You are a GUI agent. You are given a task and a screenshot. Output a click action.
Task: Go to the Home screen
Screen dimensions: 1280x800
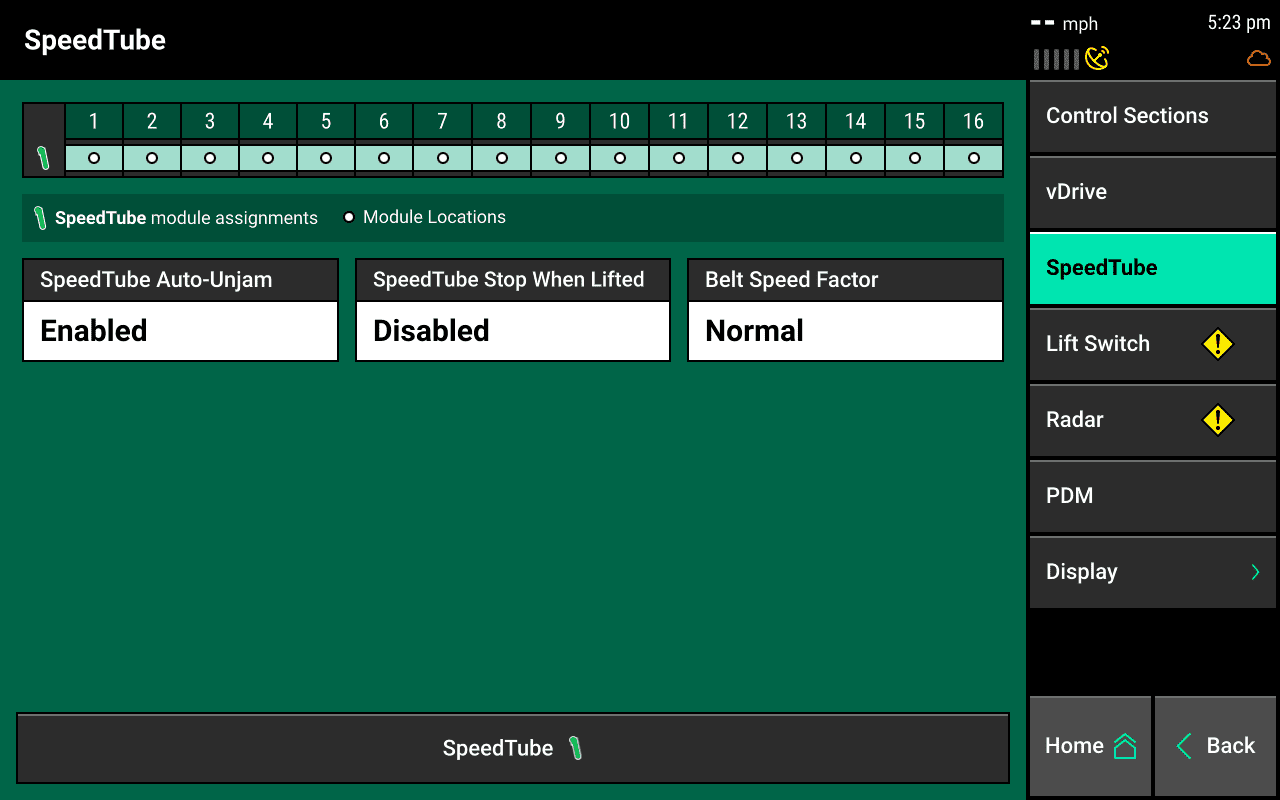click(x=1090, y=746)
